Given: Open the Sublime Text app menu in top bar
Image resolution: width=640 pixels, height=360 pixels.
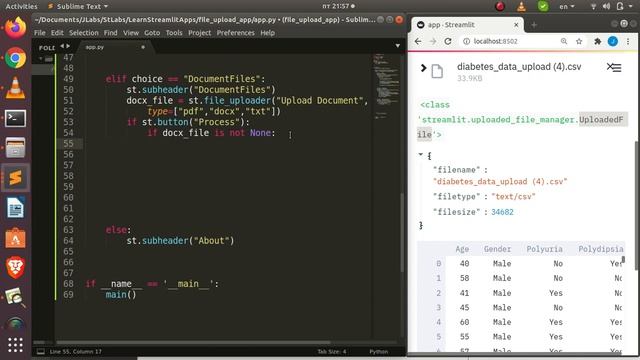Looking at the screenshot, I should coord(78,6).
